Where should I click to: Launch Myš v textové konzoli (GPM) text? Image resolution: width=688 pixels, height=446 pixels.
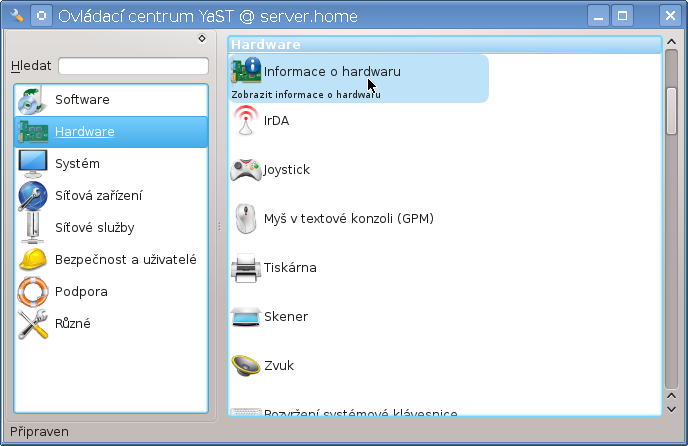(x=349, y=219)
